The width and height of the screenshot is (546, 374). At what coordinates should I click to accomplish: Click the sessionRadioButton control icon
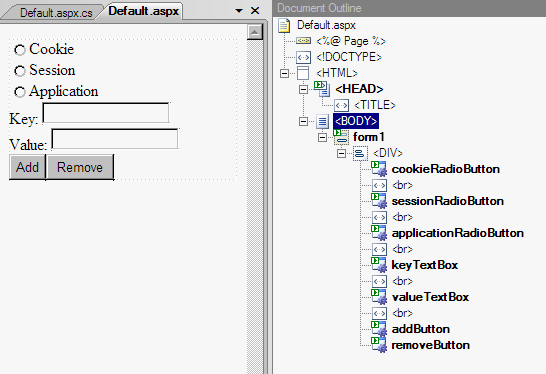click(x=379, y=201)
